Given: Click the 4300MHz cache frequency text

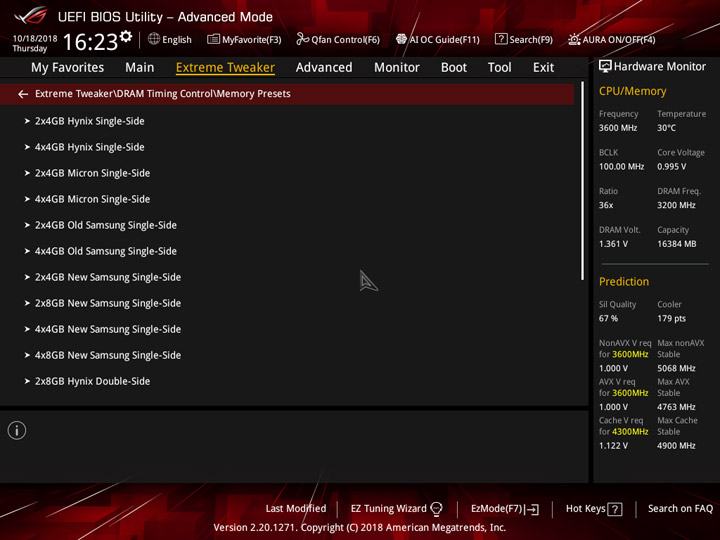Looking at the screenshot, I should pyautogui.click(x=630, y=432).
